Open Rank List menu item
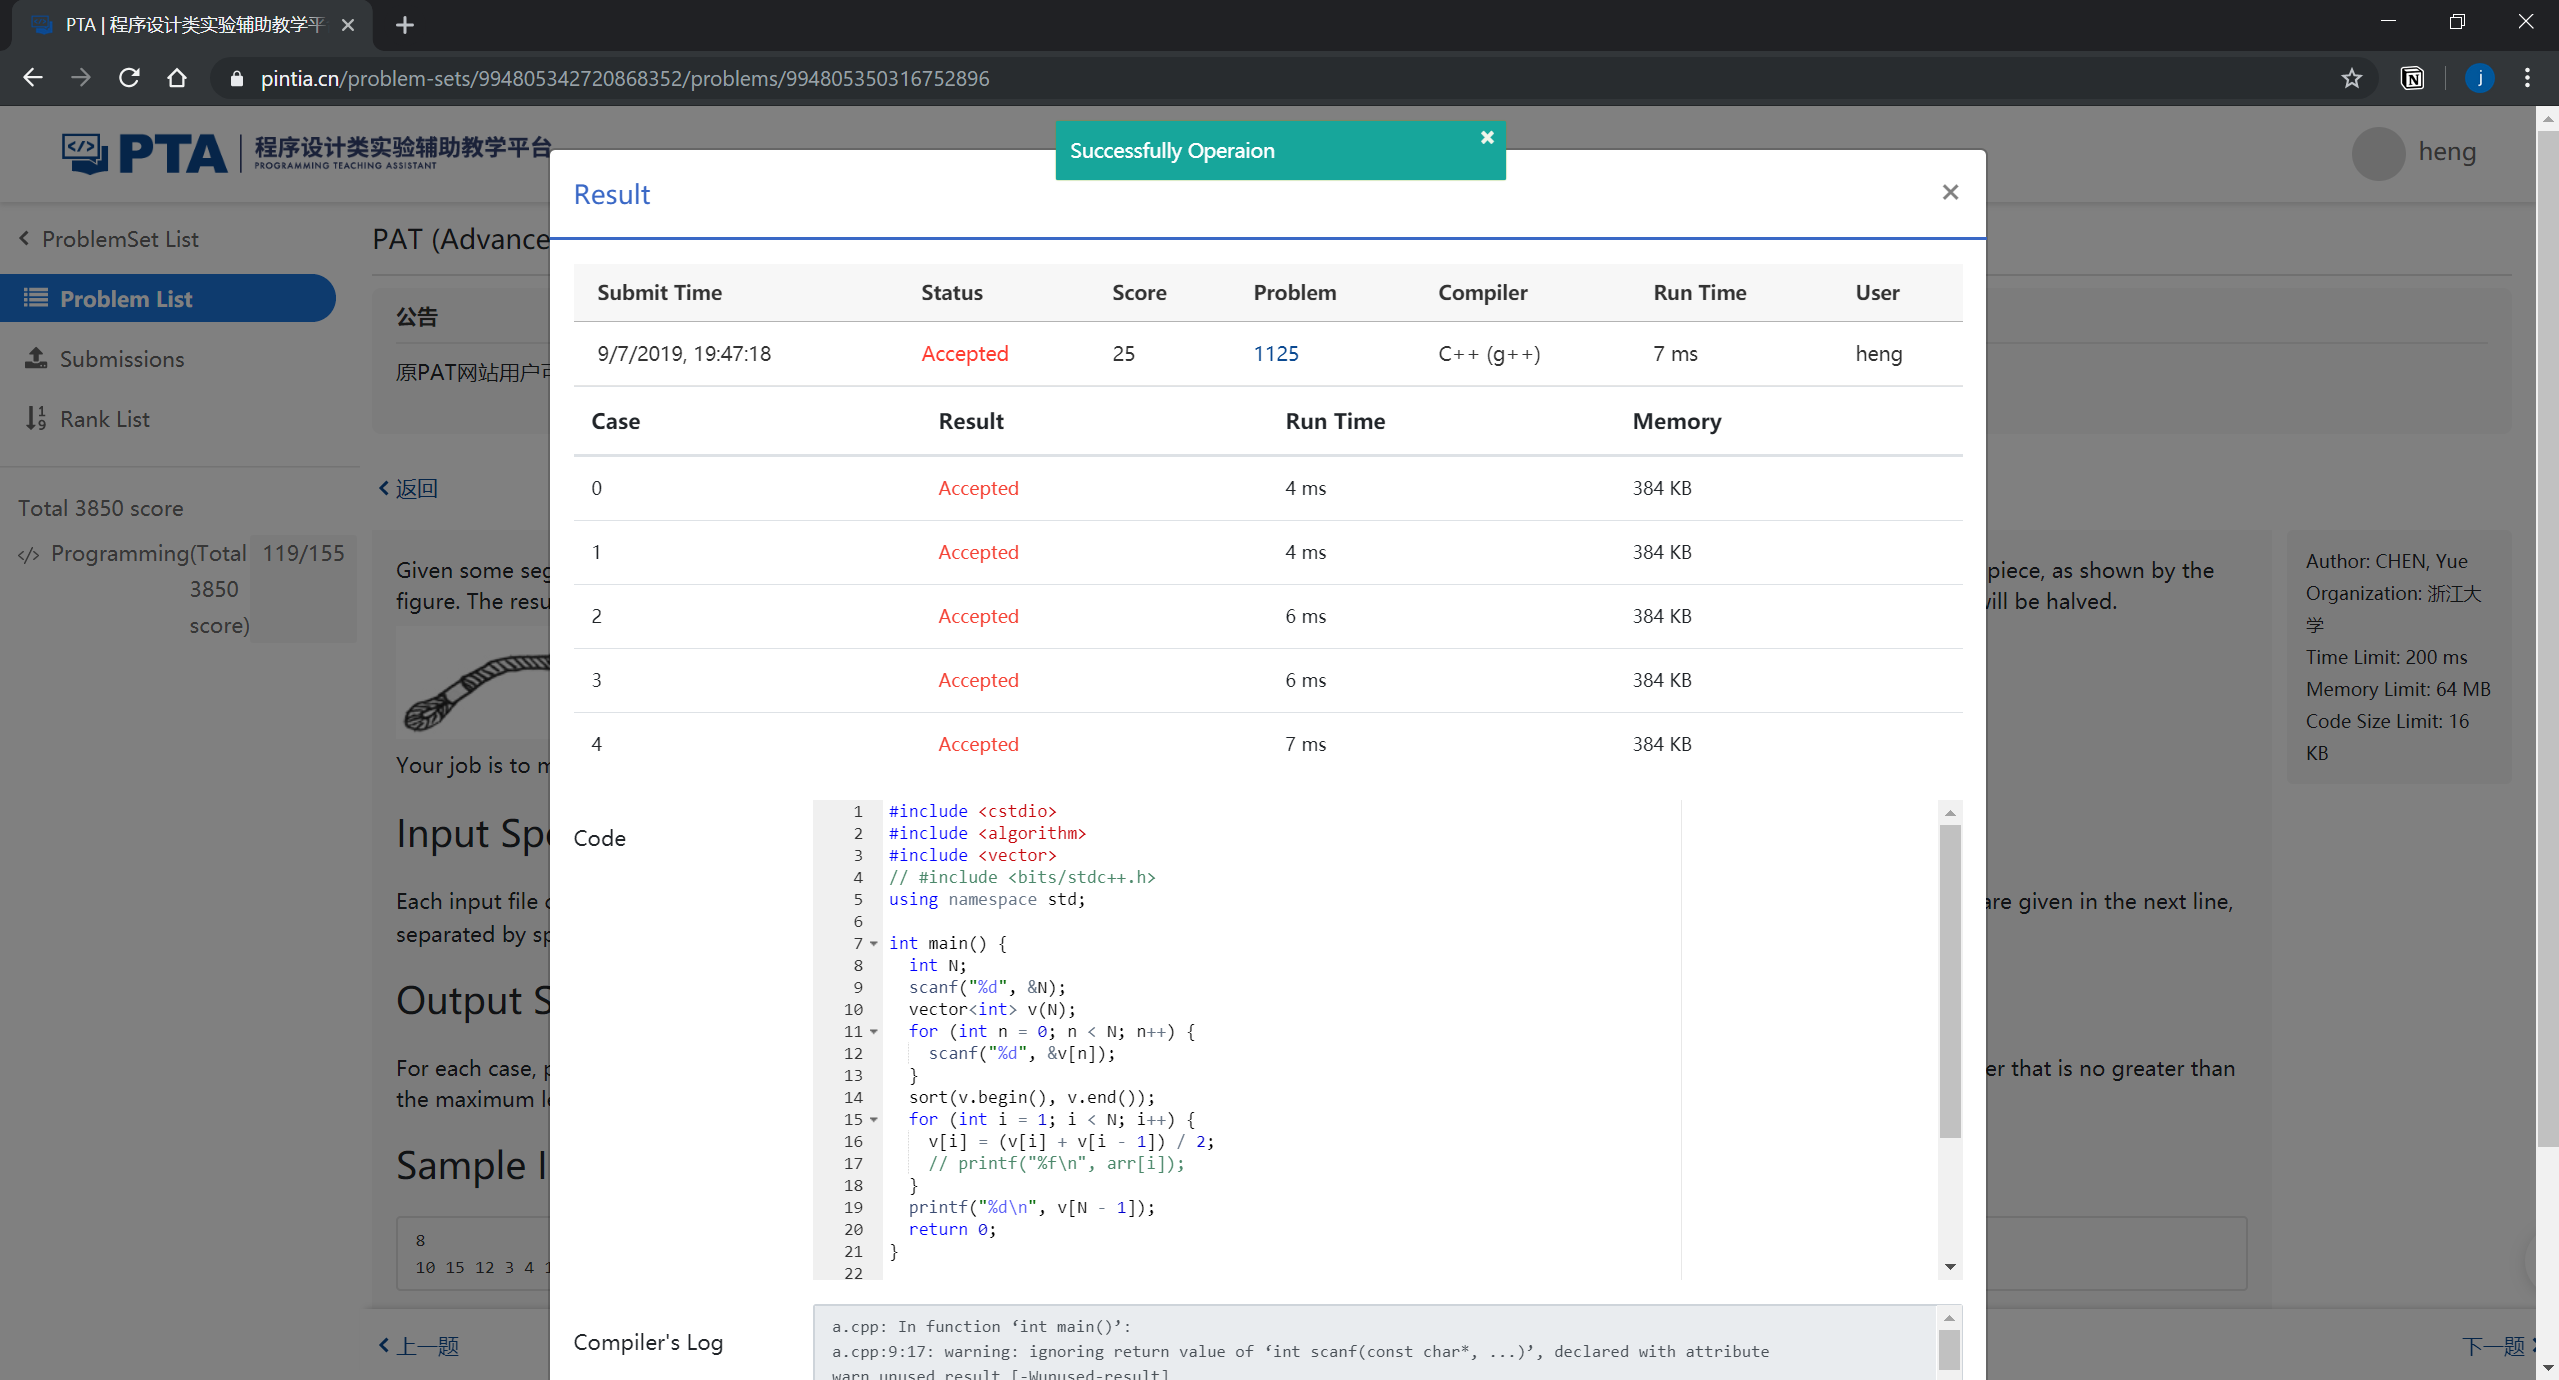 (x=88, y=418)
